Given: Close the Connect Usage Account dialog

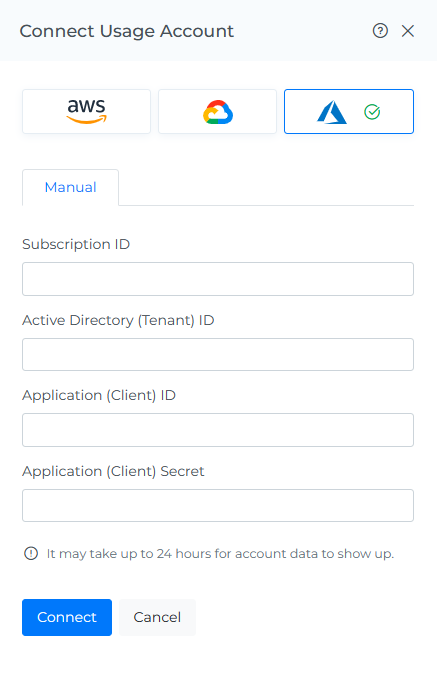Looking at the screenshot, I should (408, 31).
